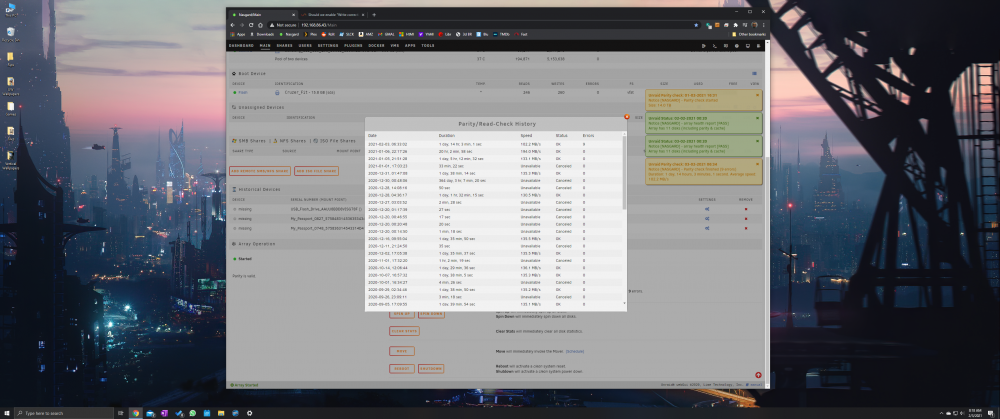Click the taskbar search box
The image size is (1000, 419).
(x=64, y=413)
